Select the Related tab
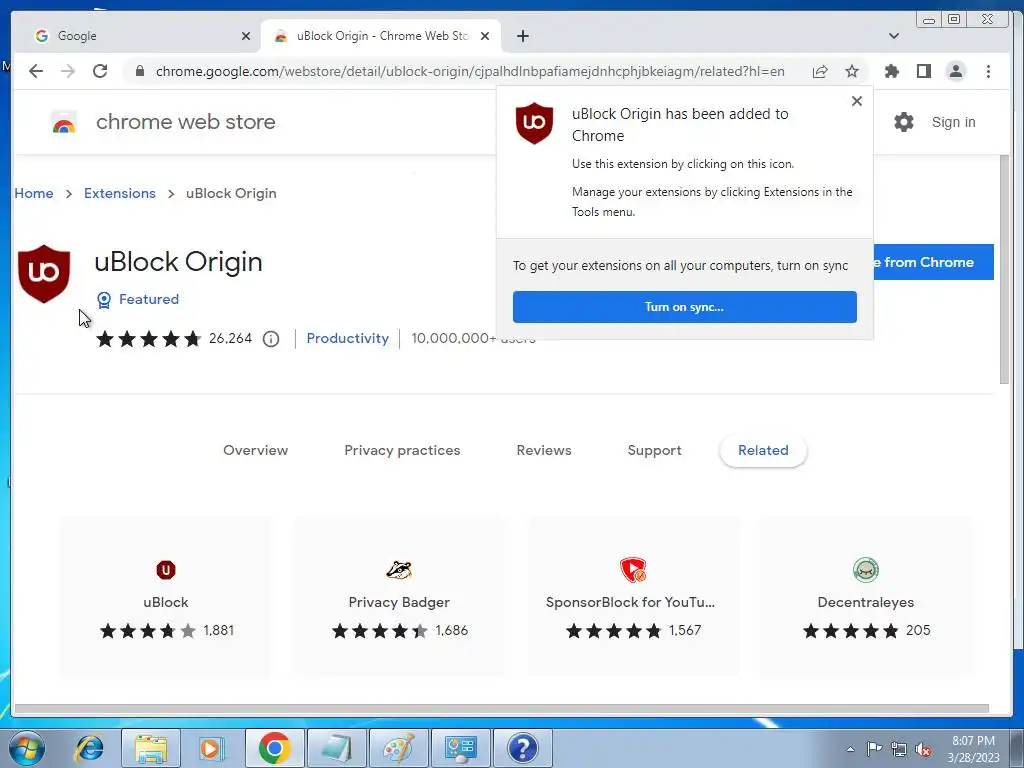1024x768 pixels. [x=763, y=450]
